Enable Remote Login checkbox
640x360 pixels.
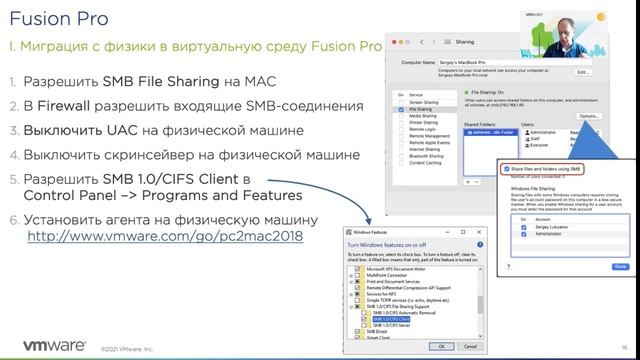(x=401, y=129)
